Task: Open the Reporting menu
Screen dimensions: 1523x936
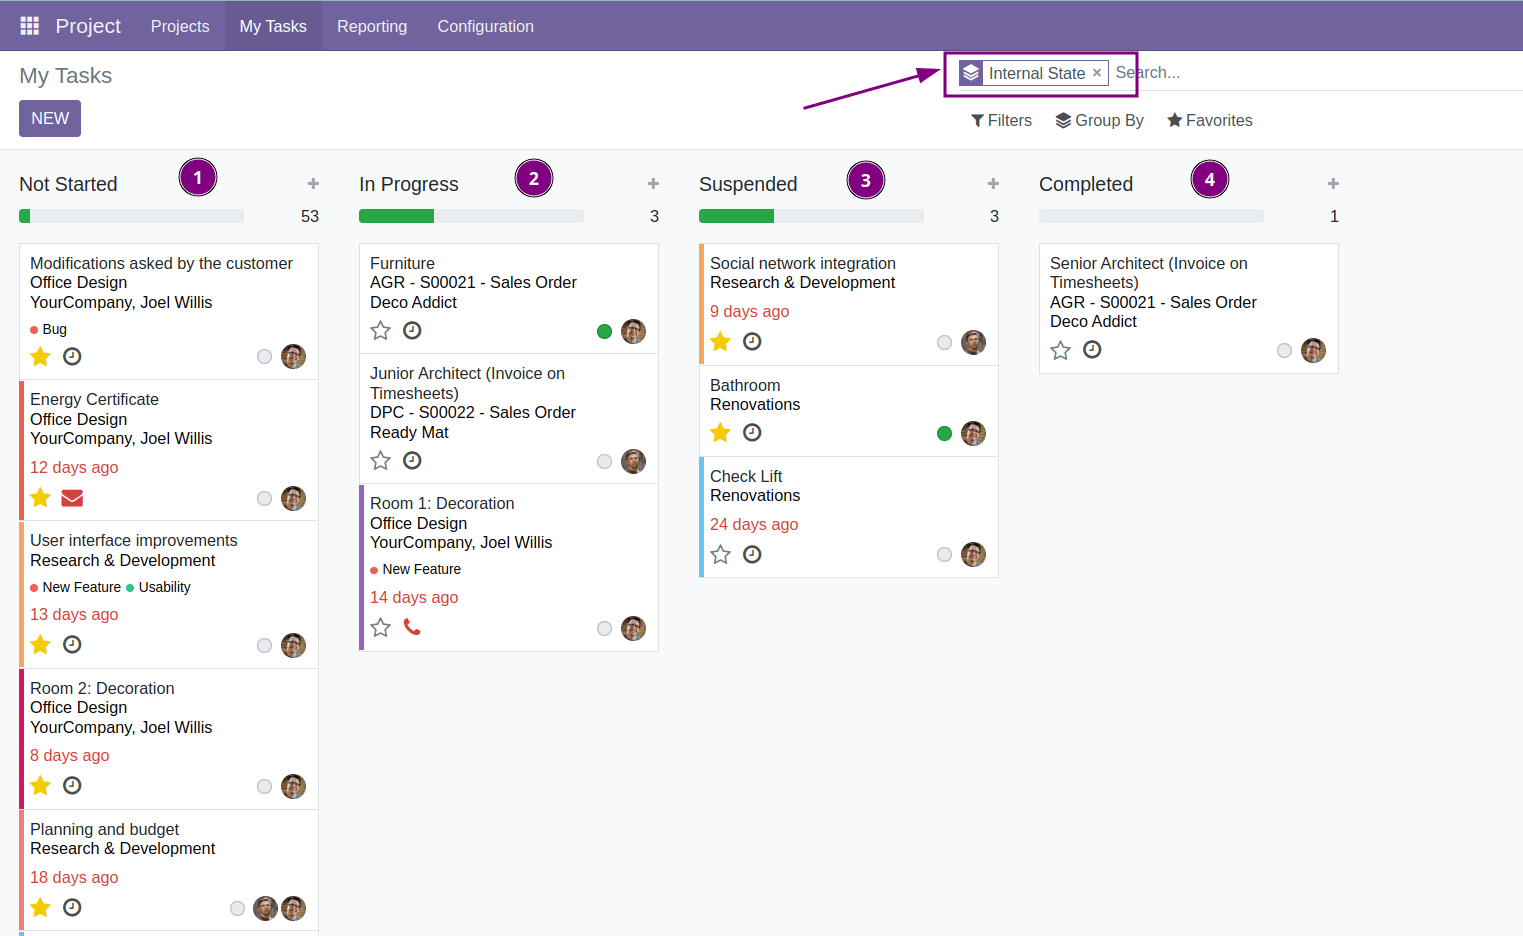Action: coord(371,25)
